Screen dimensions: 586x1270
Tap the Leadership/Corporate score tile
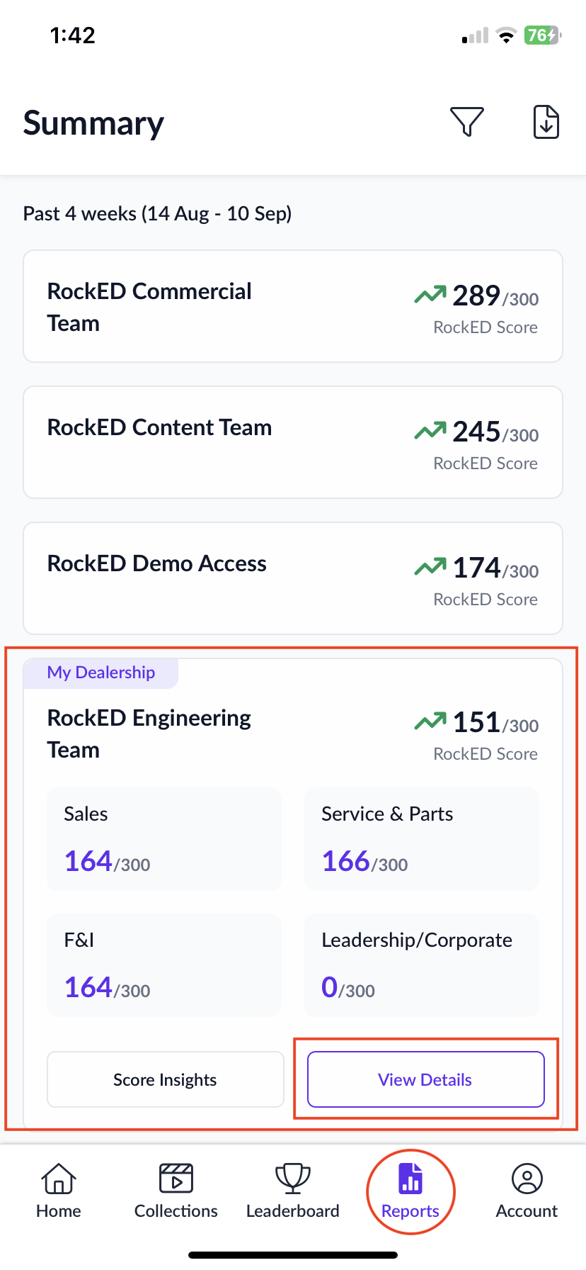pyautogui.click(x=421, y=964)
